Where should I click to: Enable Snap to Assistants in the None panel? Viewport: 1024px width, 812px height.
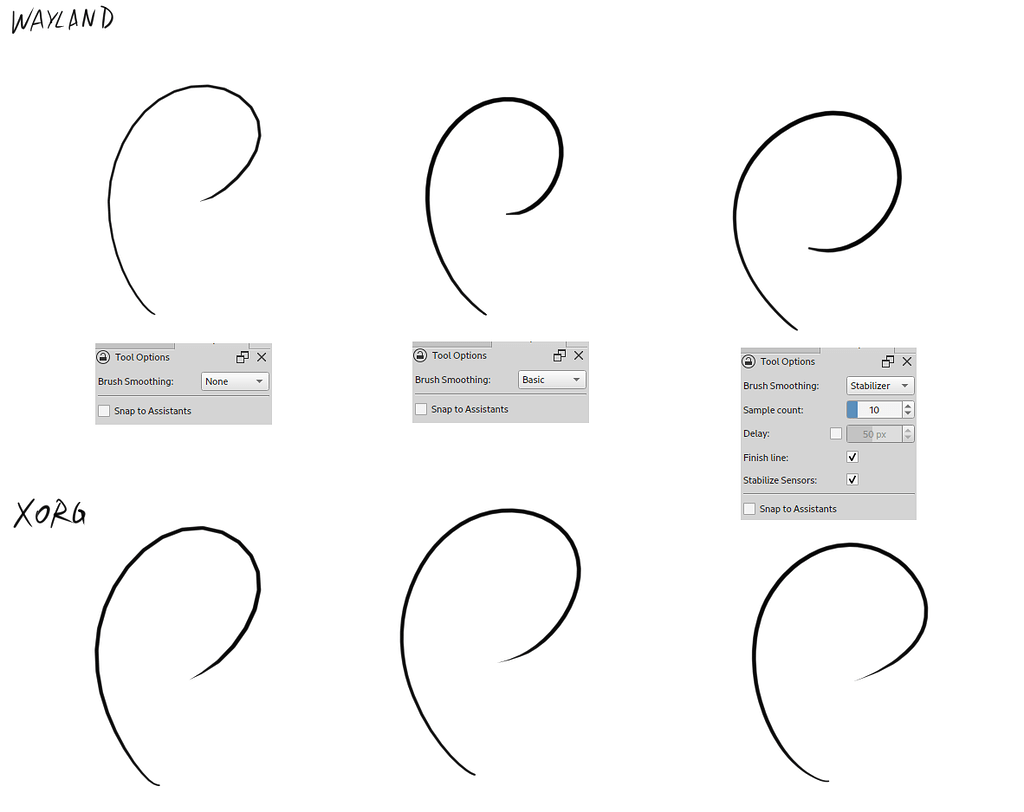(x=103, y=410)
